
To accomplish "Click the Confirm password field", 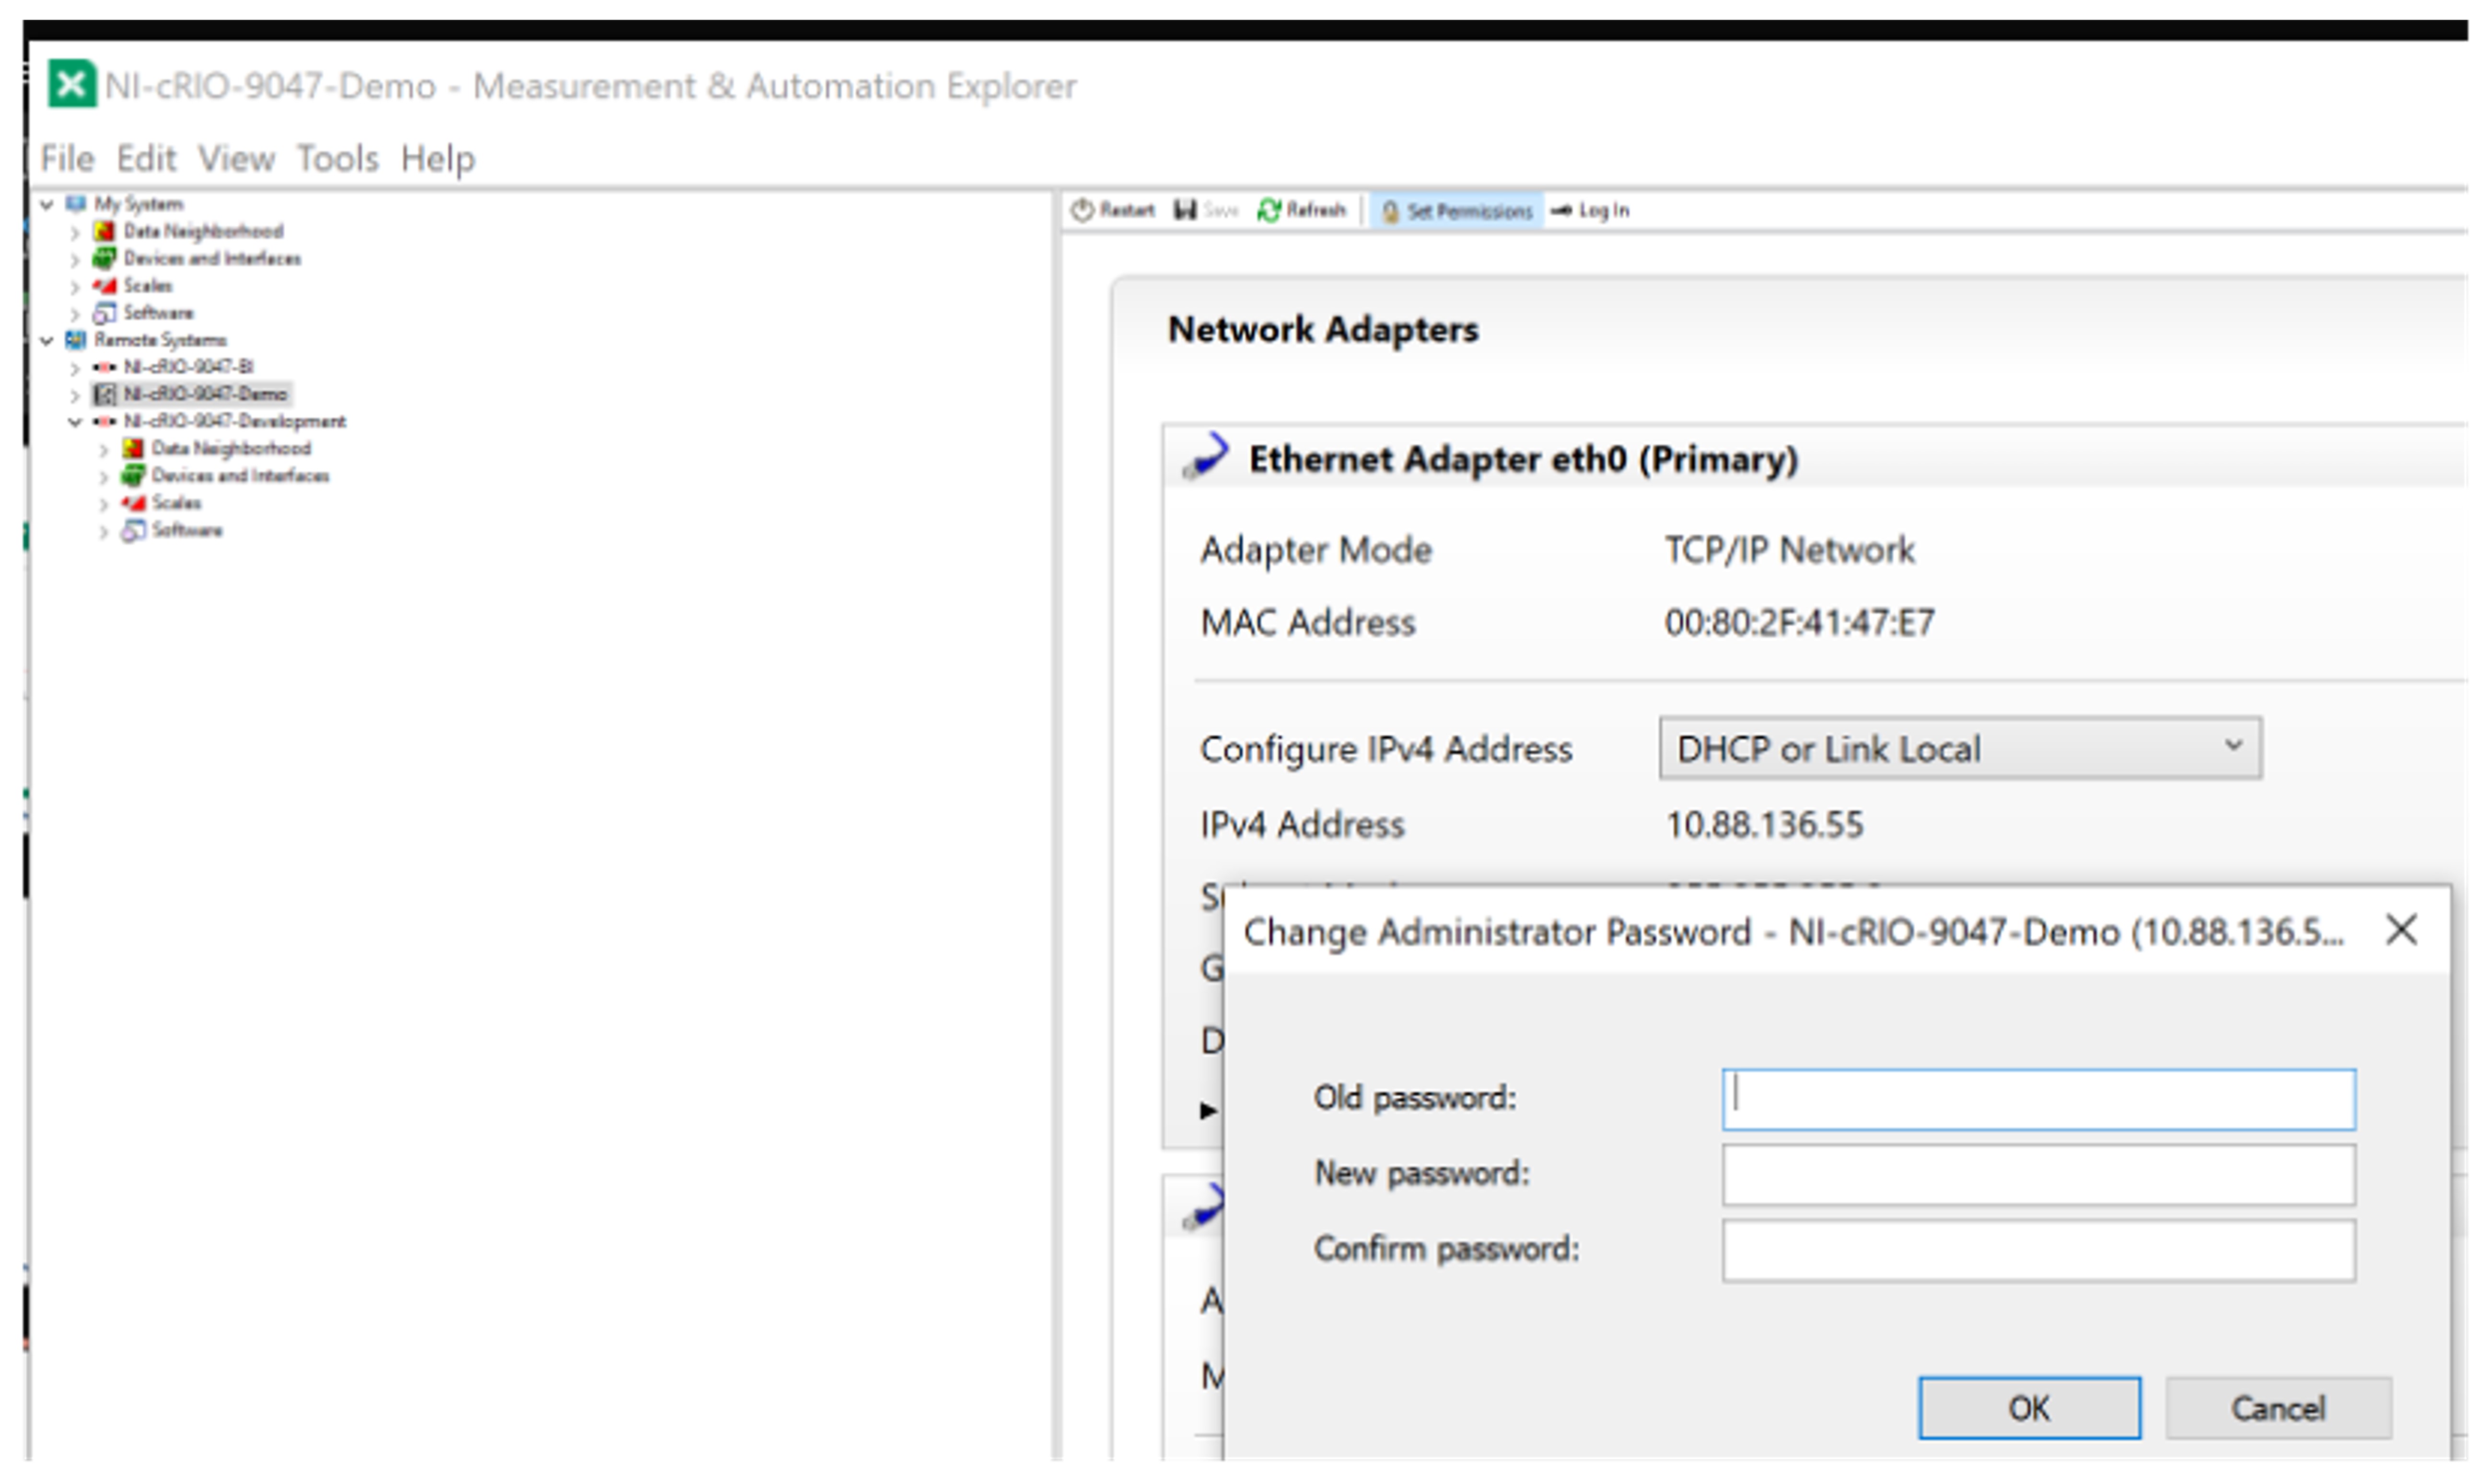I will [x=2037, y=1250].
